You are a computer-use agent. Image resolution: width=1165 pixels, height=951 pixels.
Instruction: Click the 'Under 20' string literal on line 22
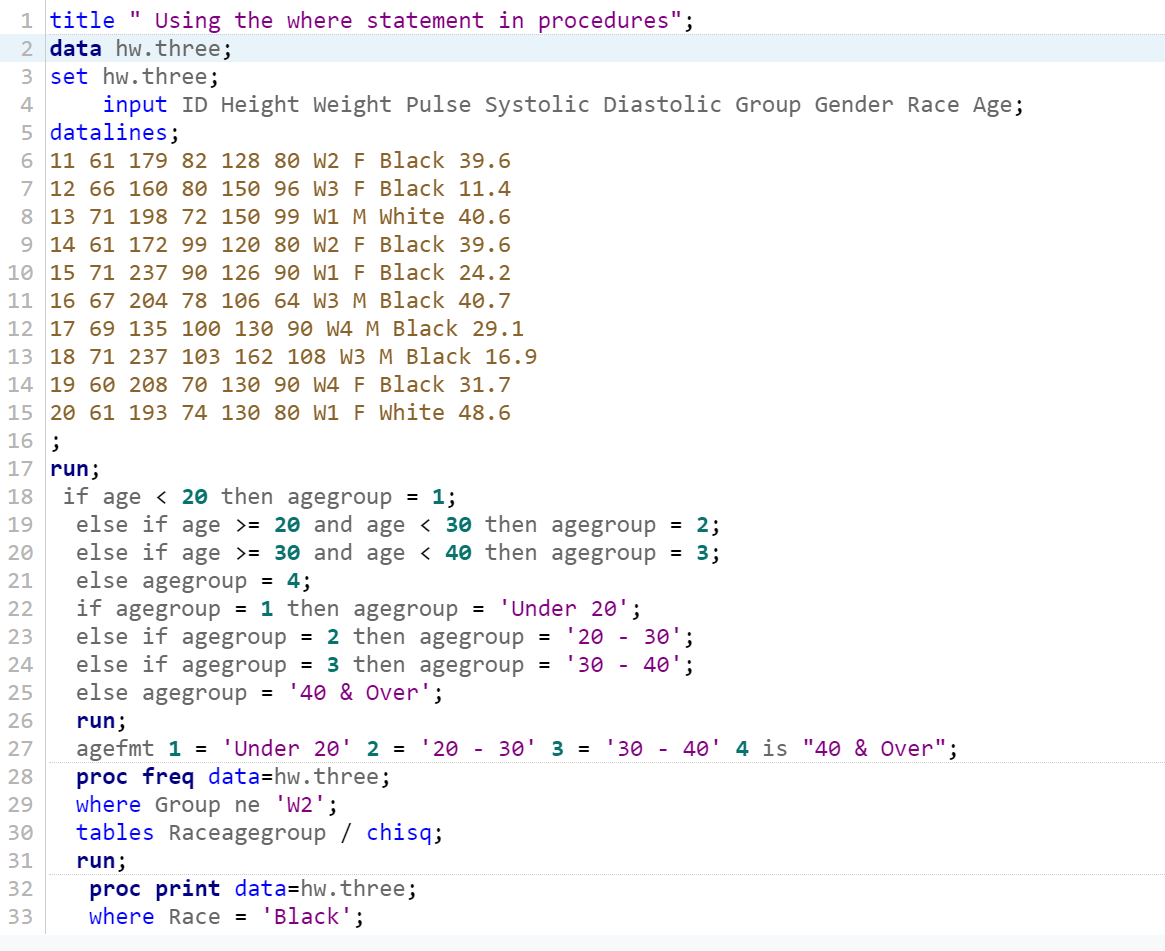pos(570,608)
